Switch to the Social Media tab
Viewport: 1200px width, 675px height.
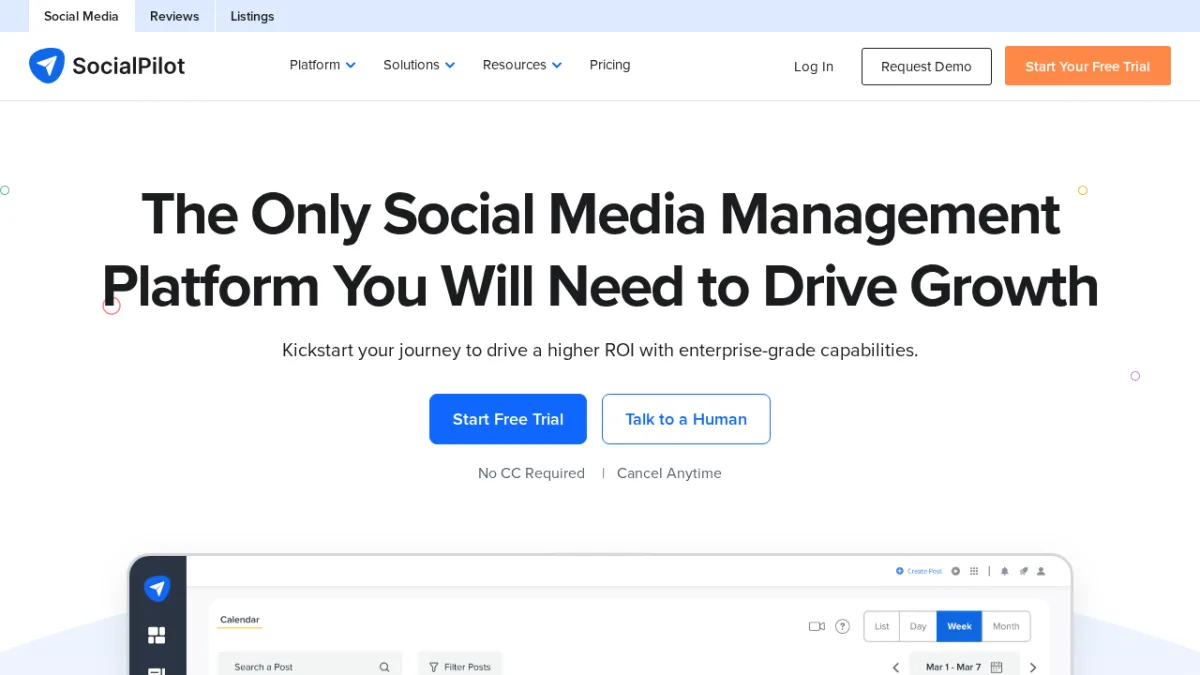pyautogui.click(x=81, y=16)
